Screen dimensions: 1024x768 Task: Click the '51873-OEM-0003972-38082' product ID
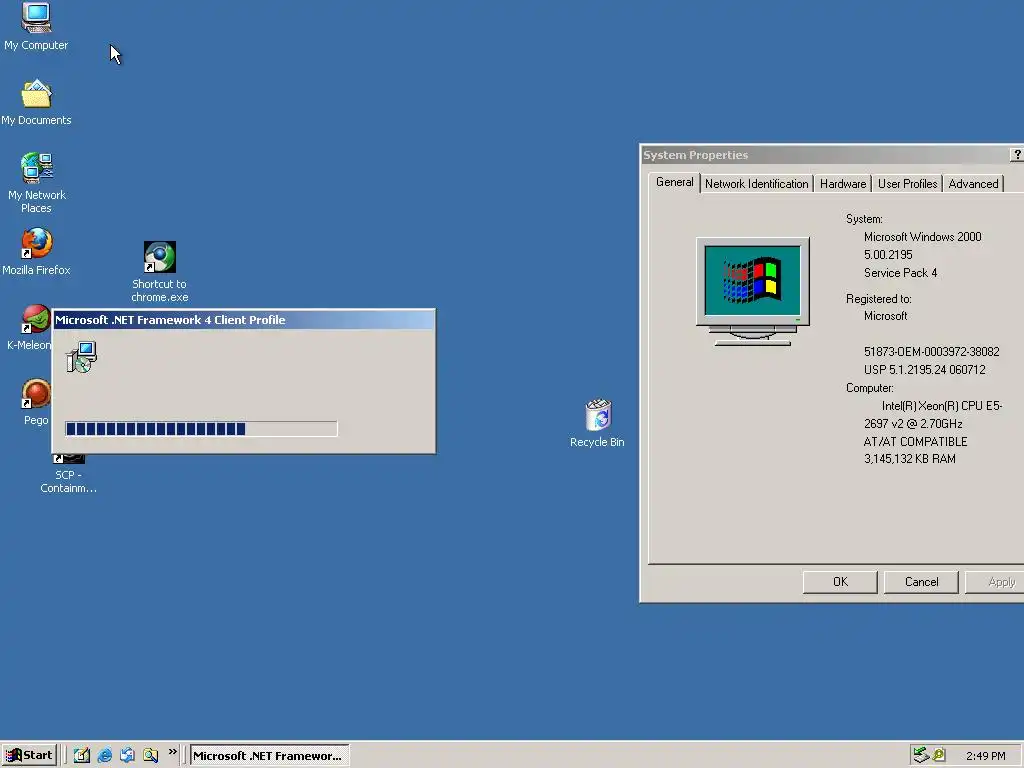(931, 352)
